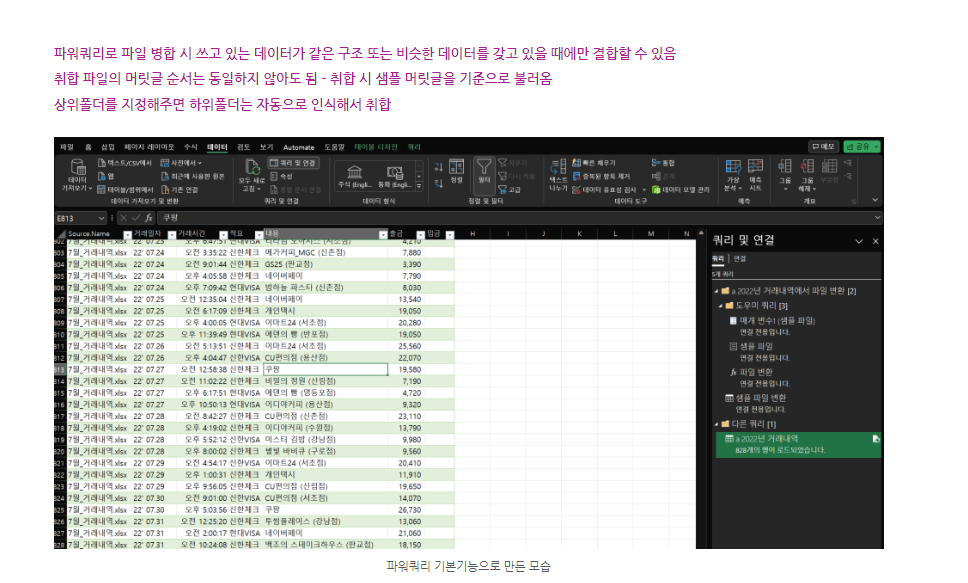
Task: Switch to the 수식 (Formulas) tab
Action: pyautogui.click(x=191, y=147)
